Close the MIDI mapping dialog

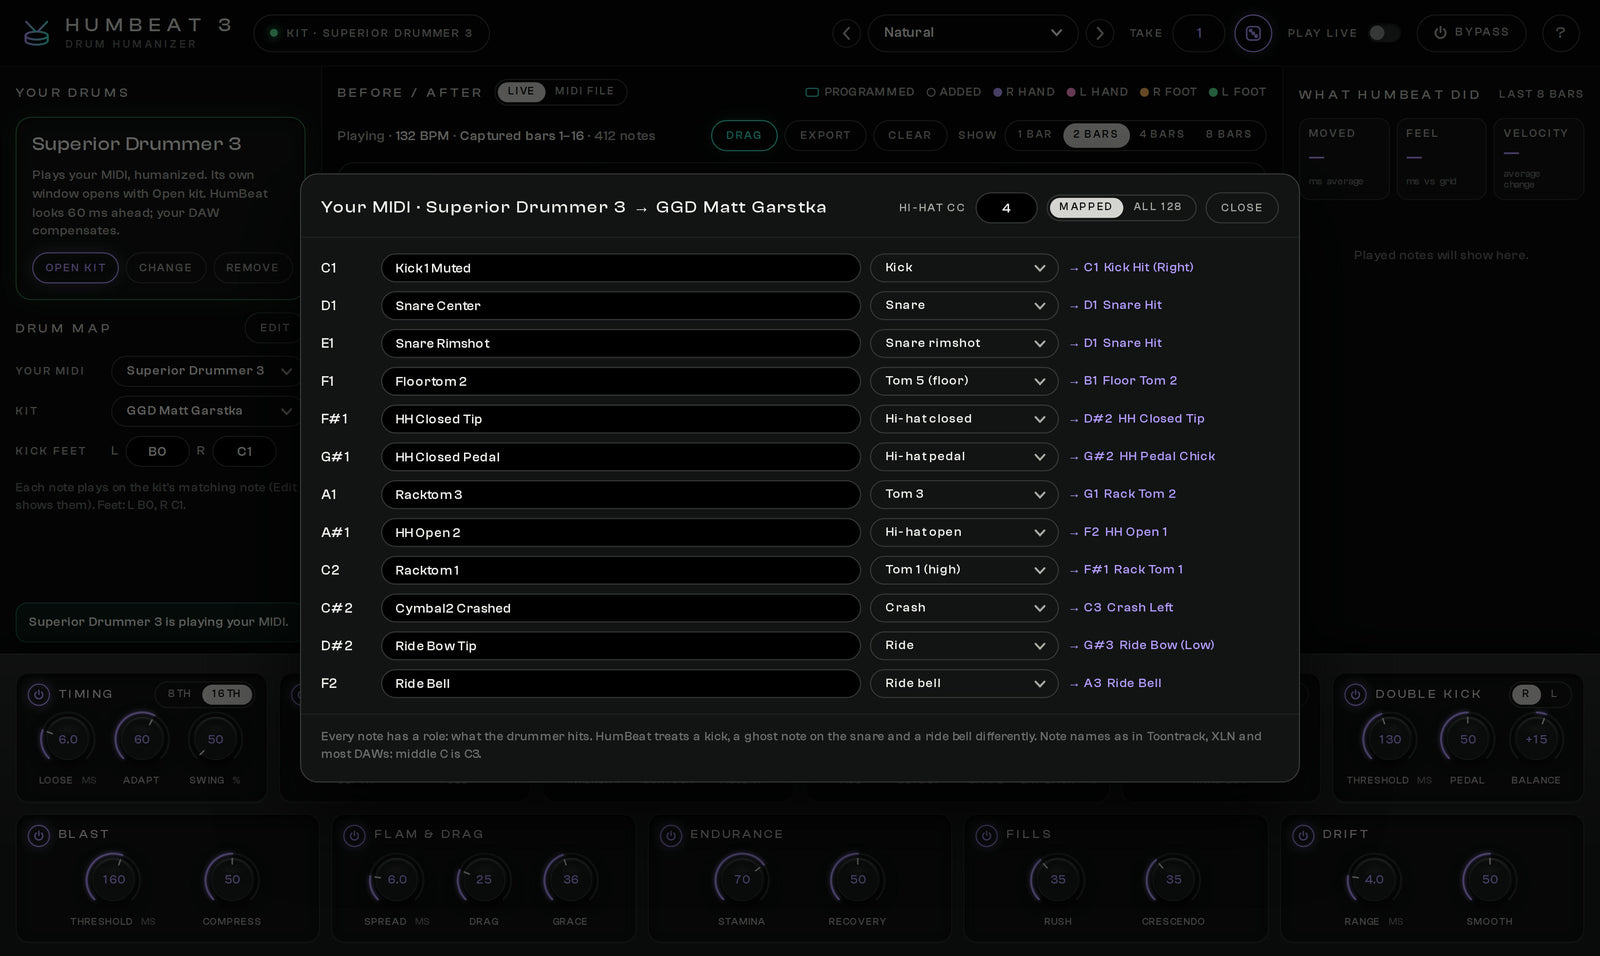[x=1242, y=208]
